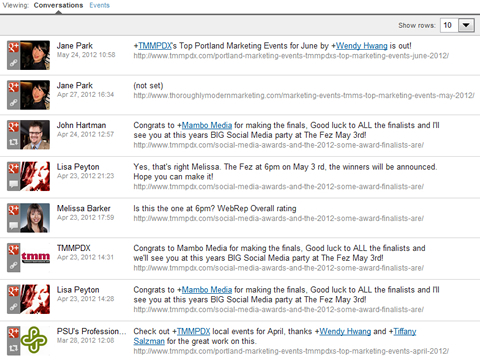Screen dimensions: 480x360
Task: Click the Mar 28, 2012 12:08 timestamp
Action: point(85,341)
